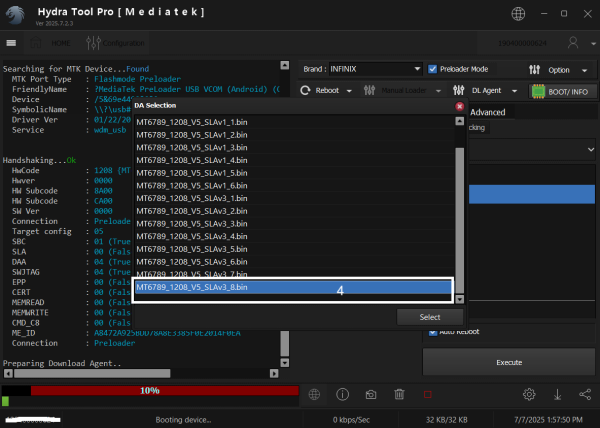Viewport: 600px width, 428px height.
Task: Click log scroll right arrow
Action: tap(274, 373)
